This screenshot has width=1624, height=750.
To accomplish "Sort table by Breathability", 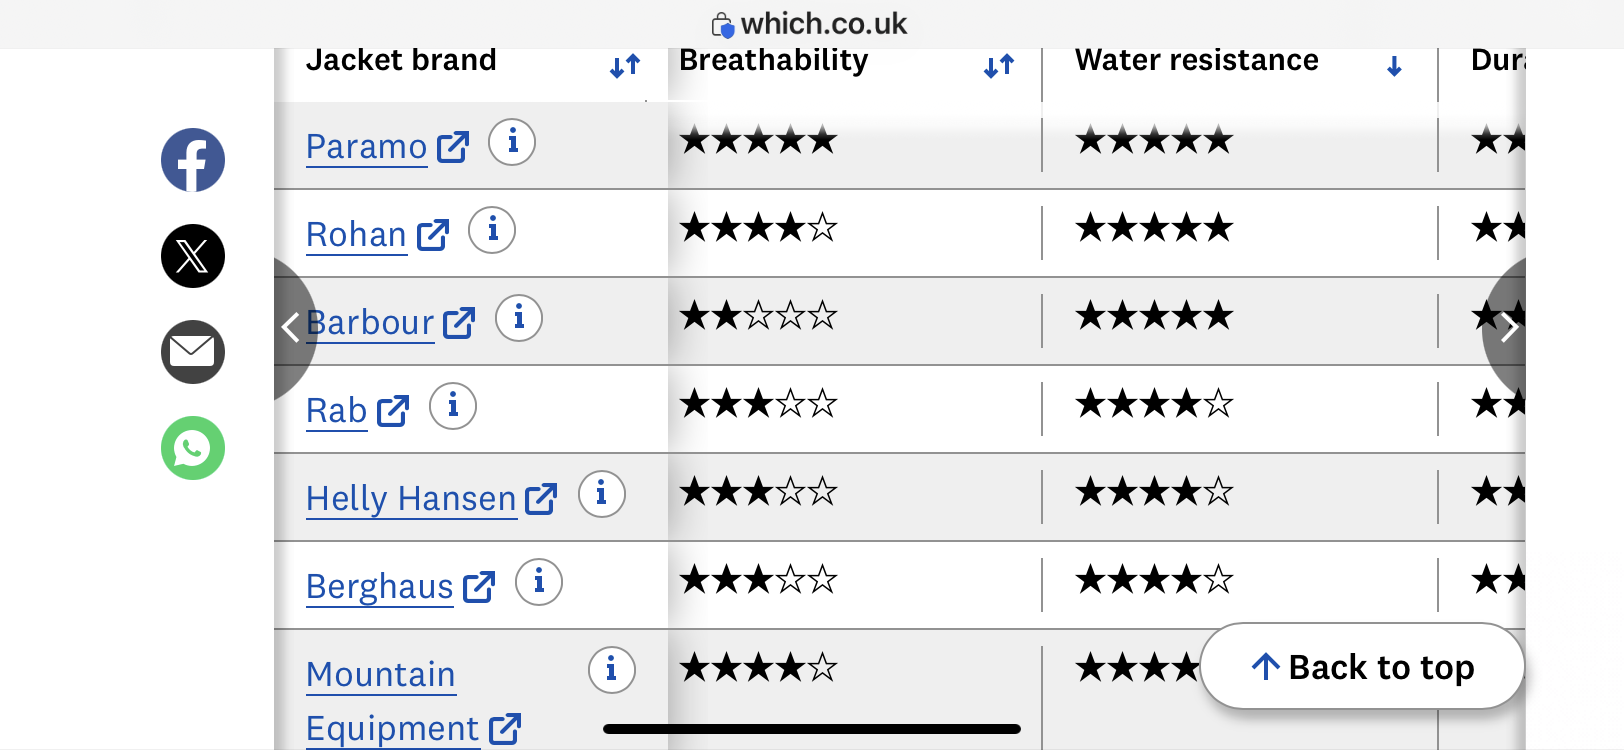I will [999, 66].
